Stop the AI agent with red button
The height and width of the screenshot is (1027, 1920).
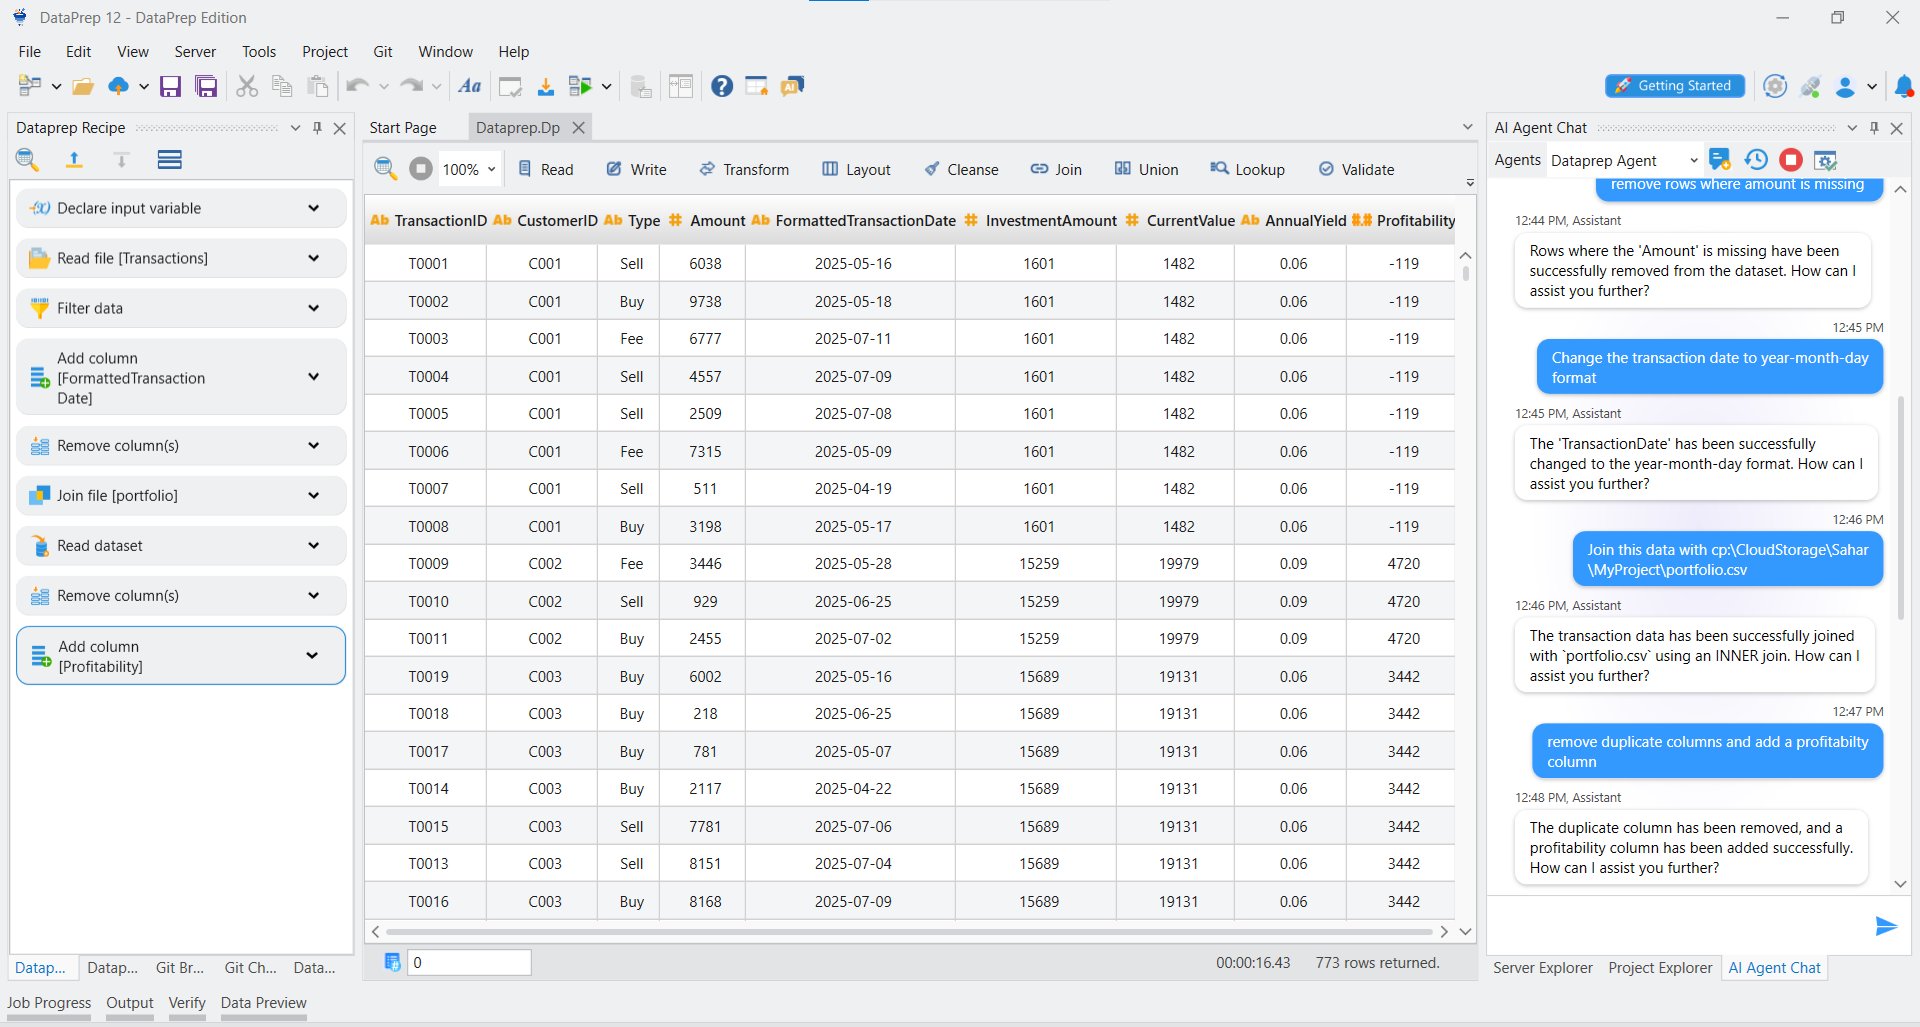point(1791,160)
